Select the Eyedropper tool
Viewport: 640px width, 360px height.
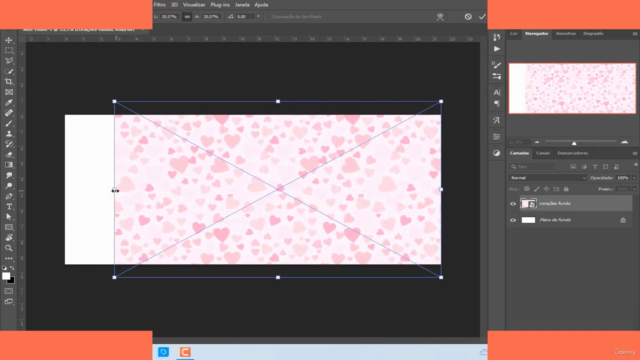[x=9, y=102]
